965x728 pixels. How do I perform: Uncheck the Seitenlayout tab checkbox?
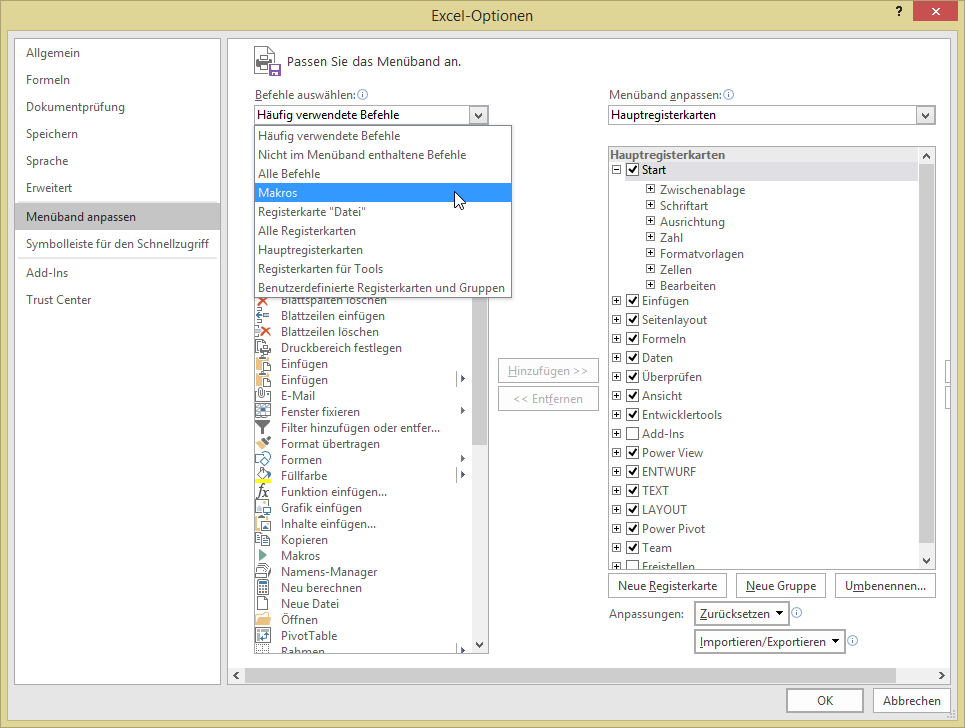[632, 320]
